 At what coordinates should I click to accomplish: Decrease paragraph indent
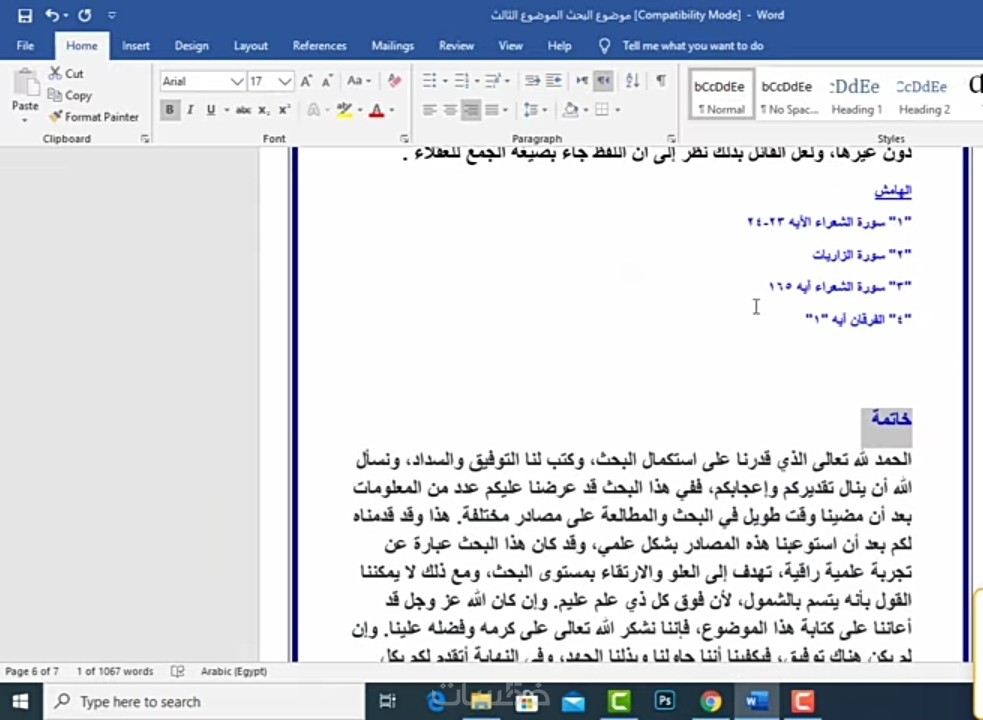point(532,81)
